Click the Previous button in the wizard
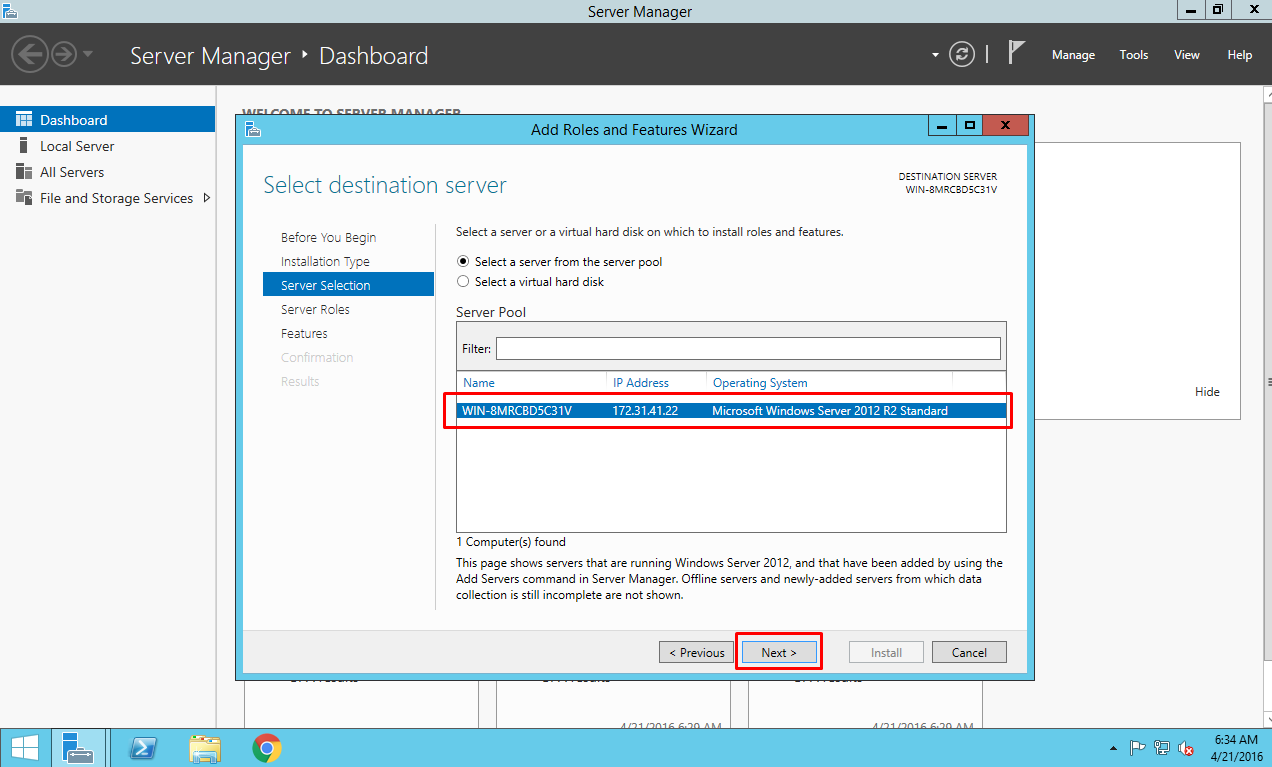 696,652
